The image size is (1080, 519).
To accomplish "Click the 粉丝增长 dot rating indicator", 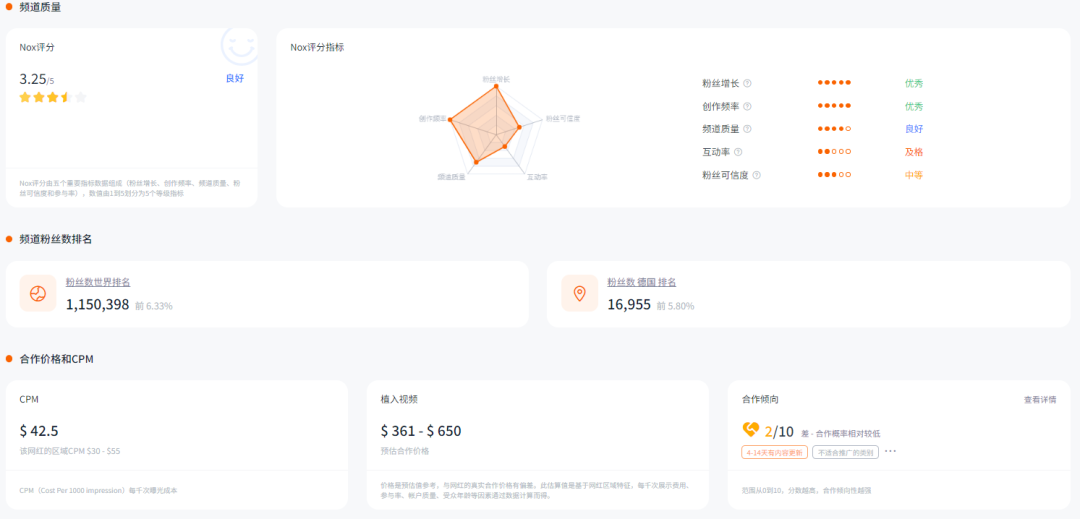I will 834,83.
